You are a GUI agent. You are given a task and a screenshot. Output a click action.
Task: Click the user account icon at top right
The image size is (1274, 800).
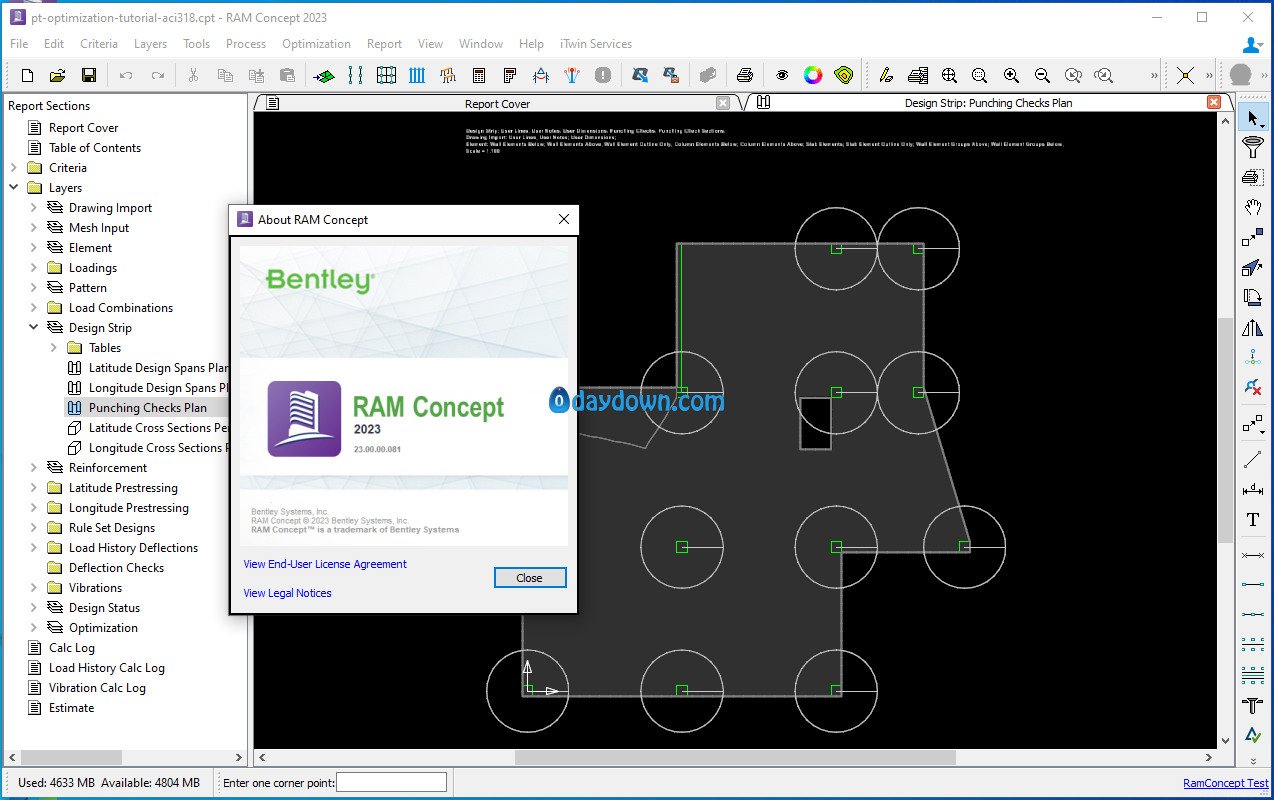pos(1253,44)
